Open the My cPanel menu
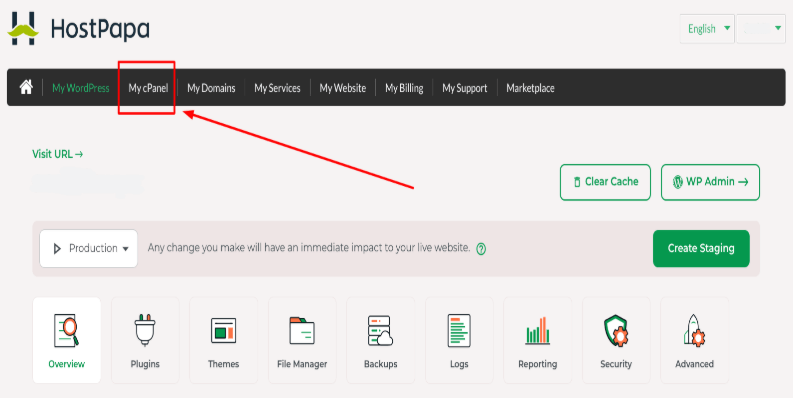 (x=148, y=88)
